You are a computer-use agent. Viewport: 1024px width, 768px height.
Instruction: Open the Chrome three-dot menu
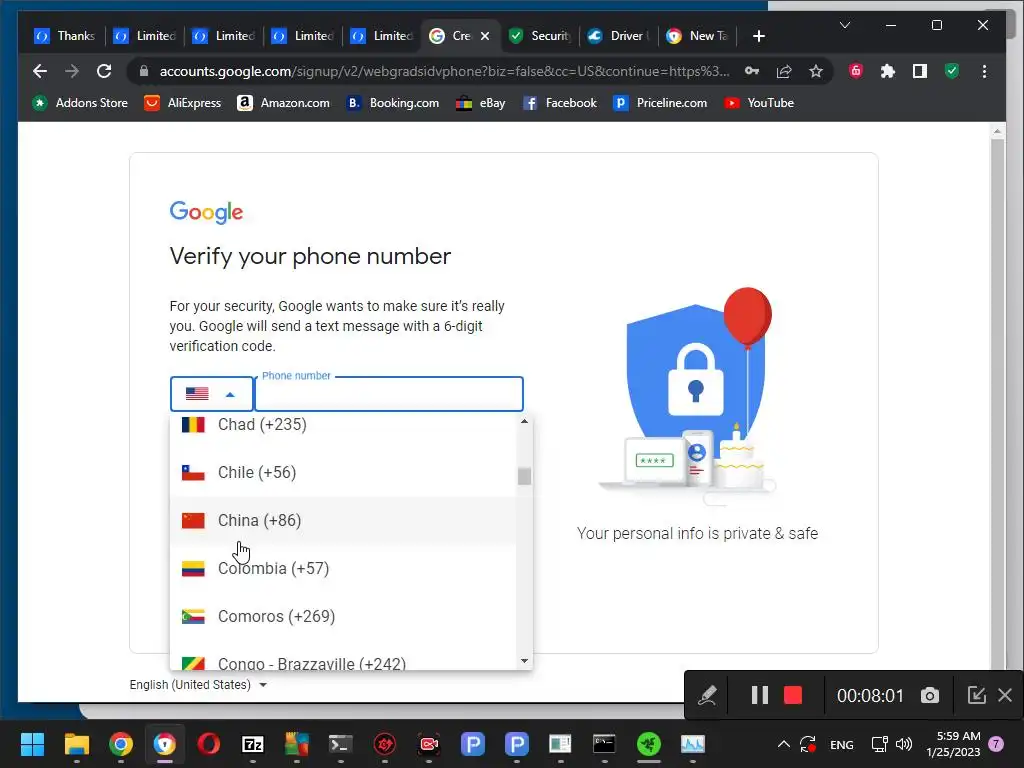[984, 71]
